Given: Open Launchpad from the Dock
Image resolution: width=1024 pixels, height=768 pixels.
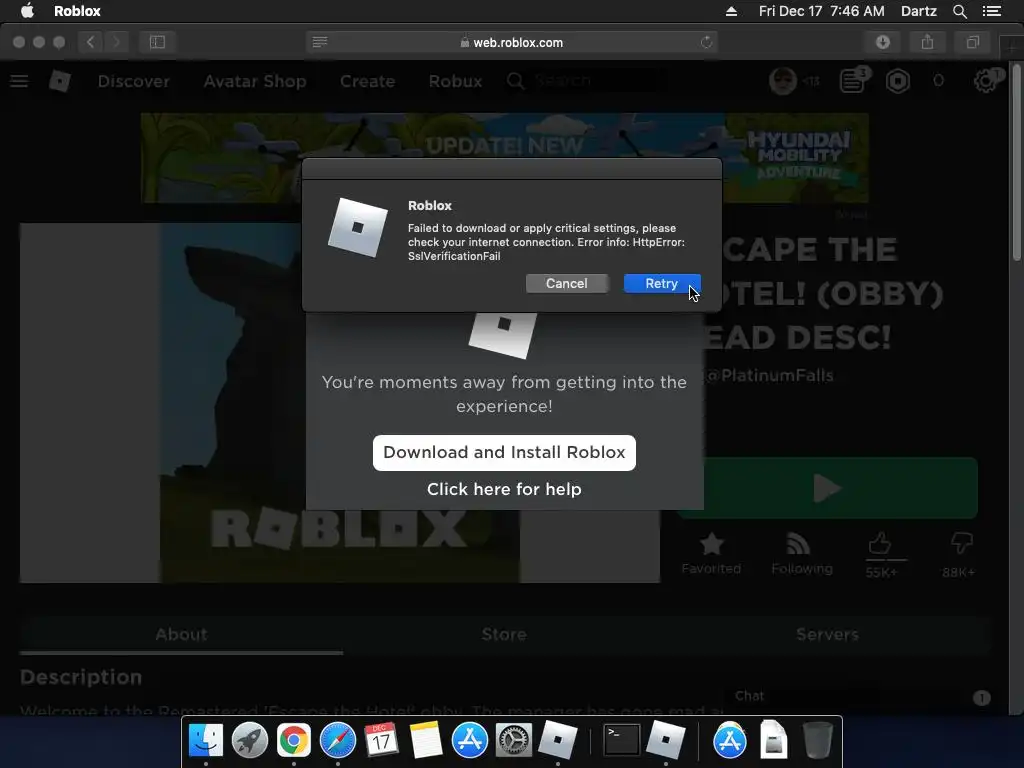Looking at the screenshot, I should (x=249, y=741).
